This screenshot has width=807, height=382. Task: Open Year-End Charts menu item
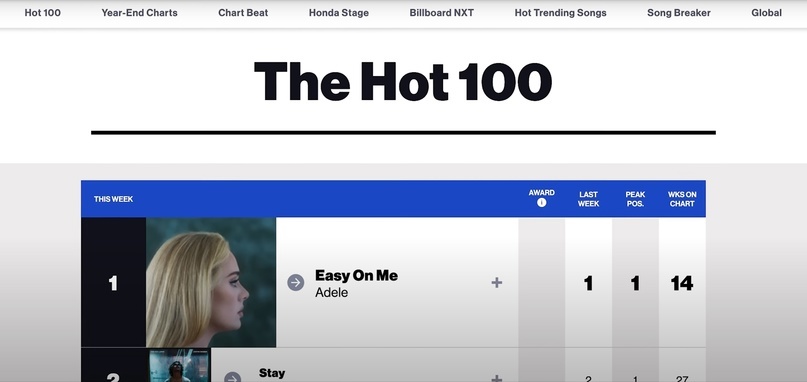139,13
